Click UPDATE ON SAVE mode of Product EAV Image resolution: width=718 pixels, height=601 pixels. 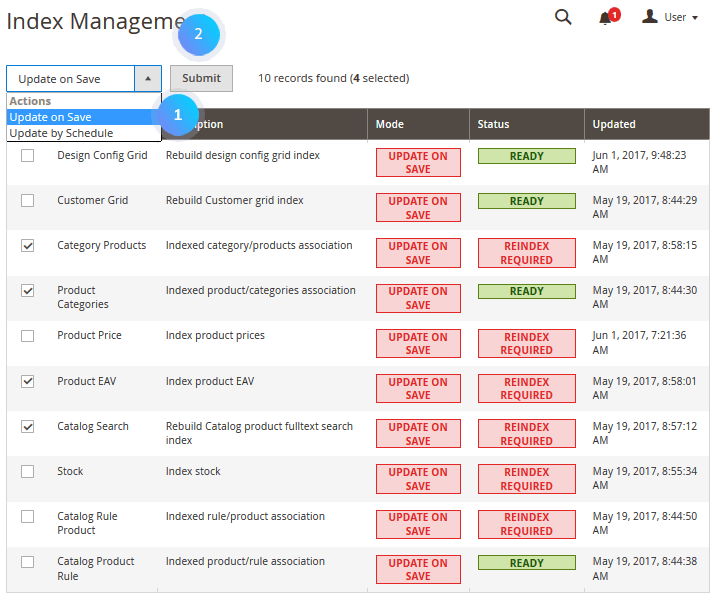(418, 388)
